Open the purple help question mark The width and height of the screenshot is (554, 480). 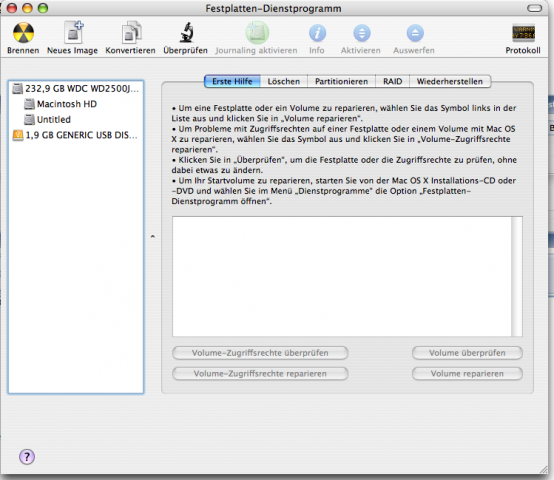click(27, 456)
